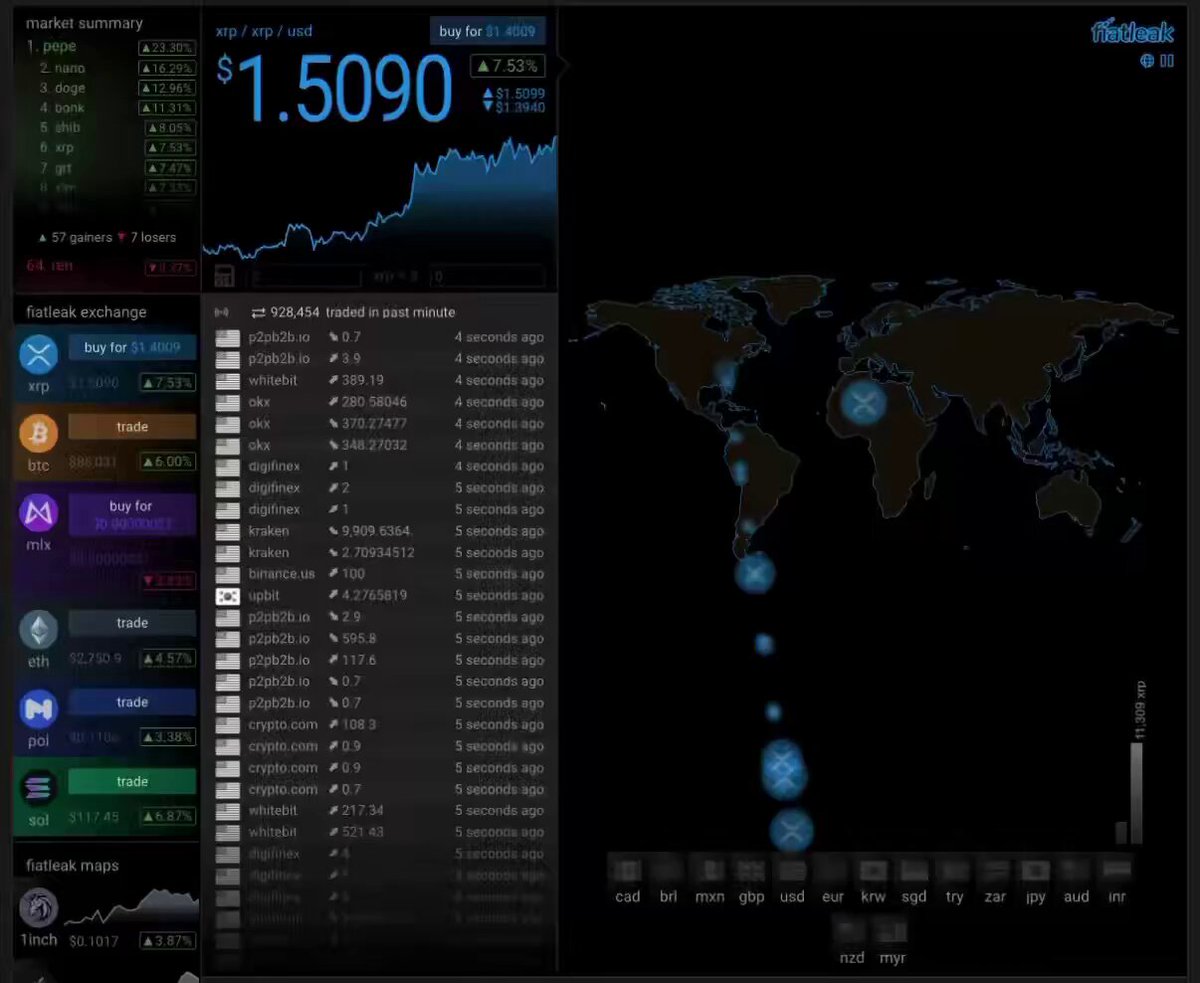
Task: Click the kraken 9,909.6364 trade row
Action: click(380, 531)
